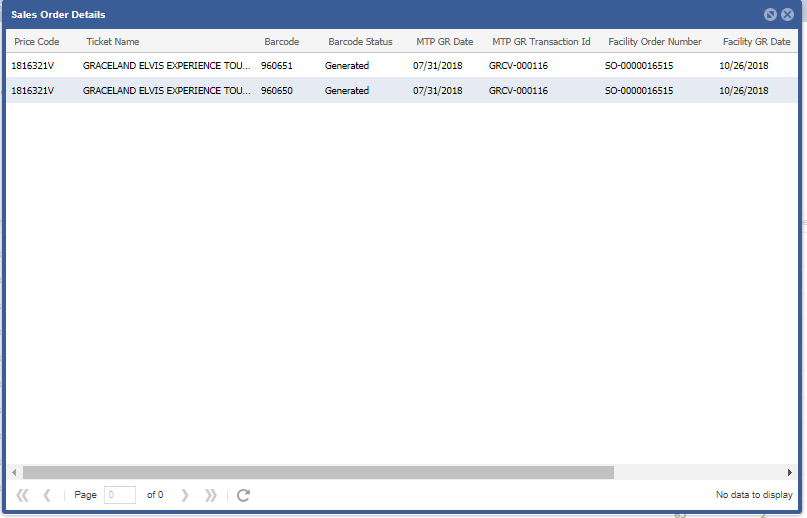Sort by Price Code column header

(36, 42)
